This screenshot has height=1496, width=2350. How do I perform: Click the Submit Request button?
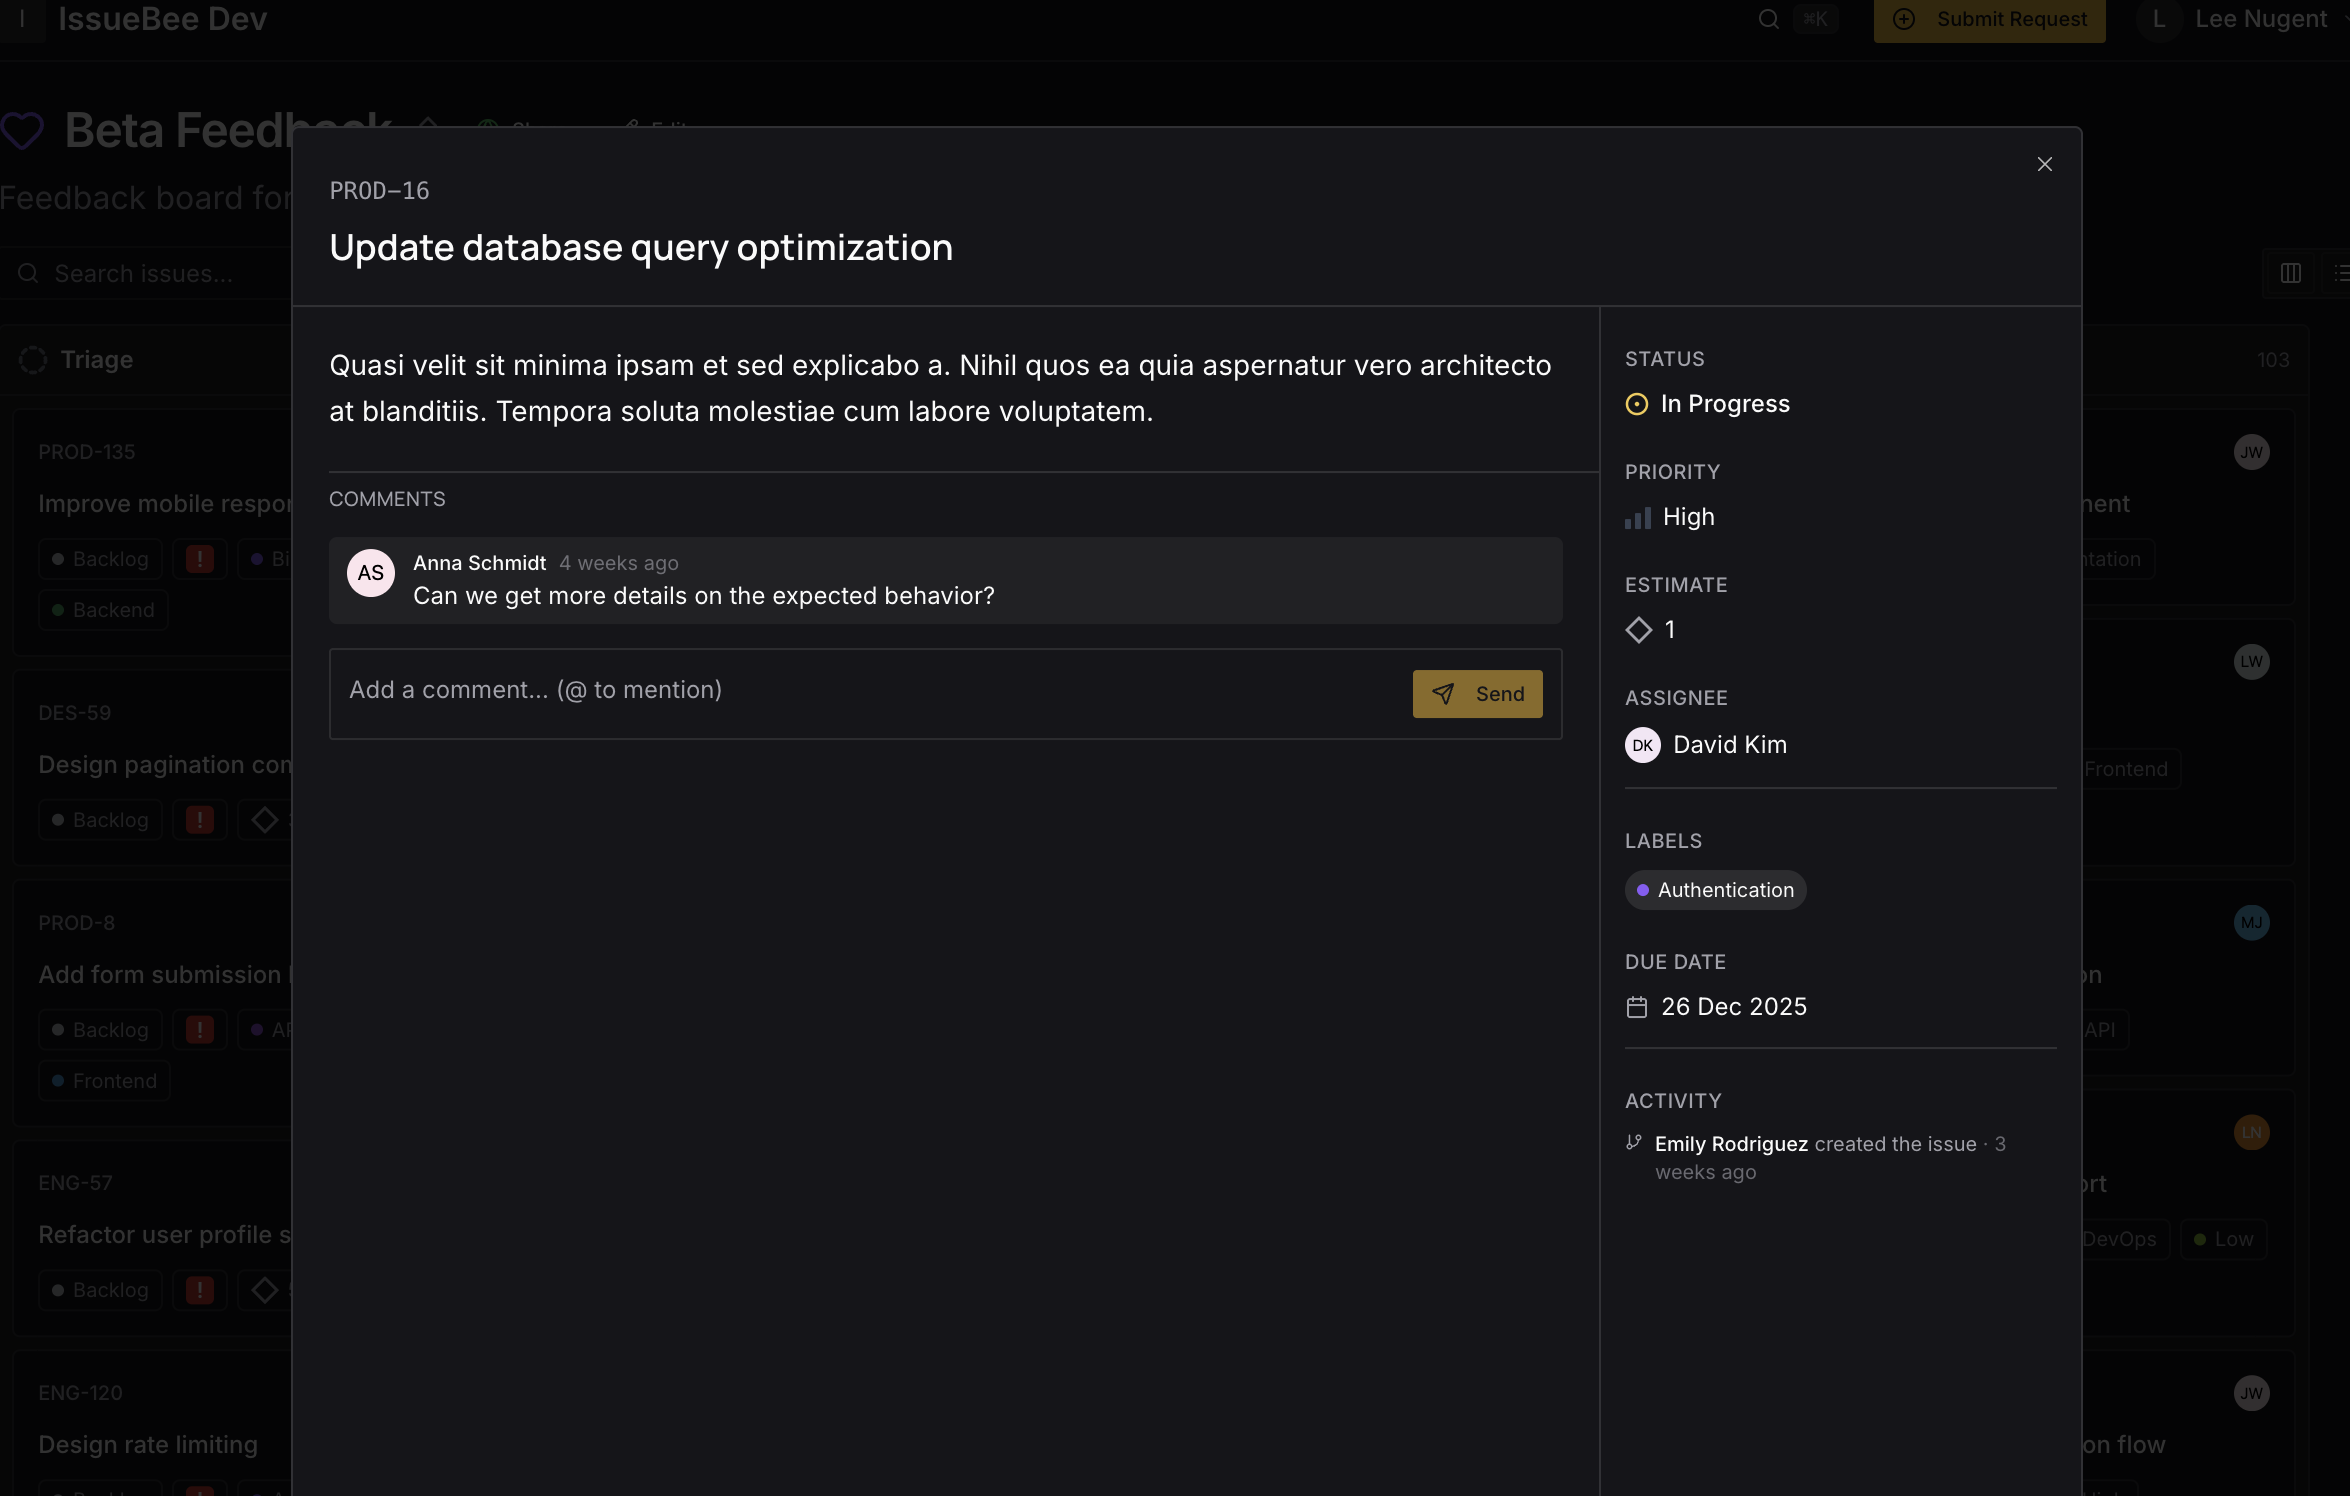pyautogui.click(x=1988, y=18)
